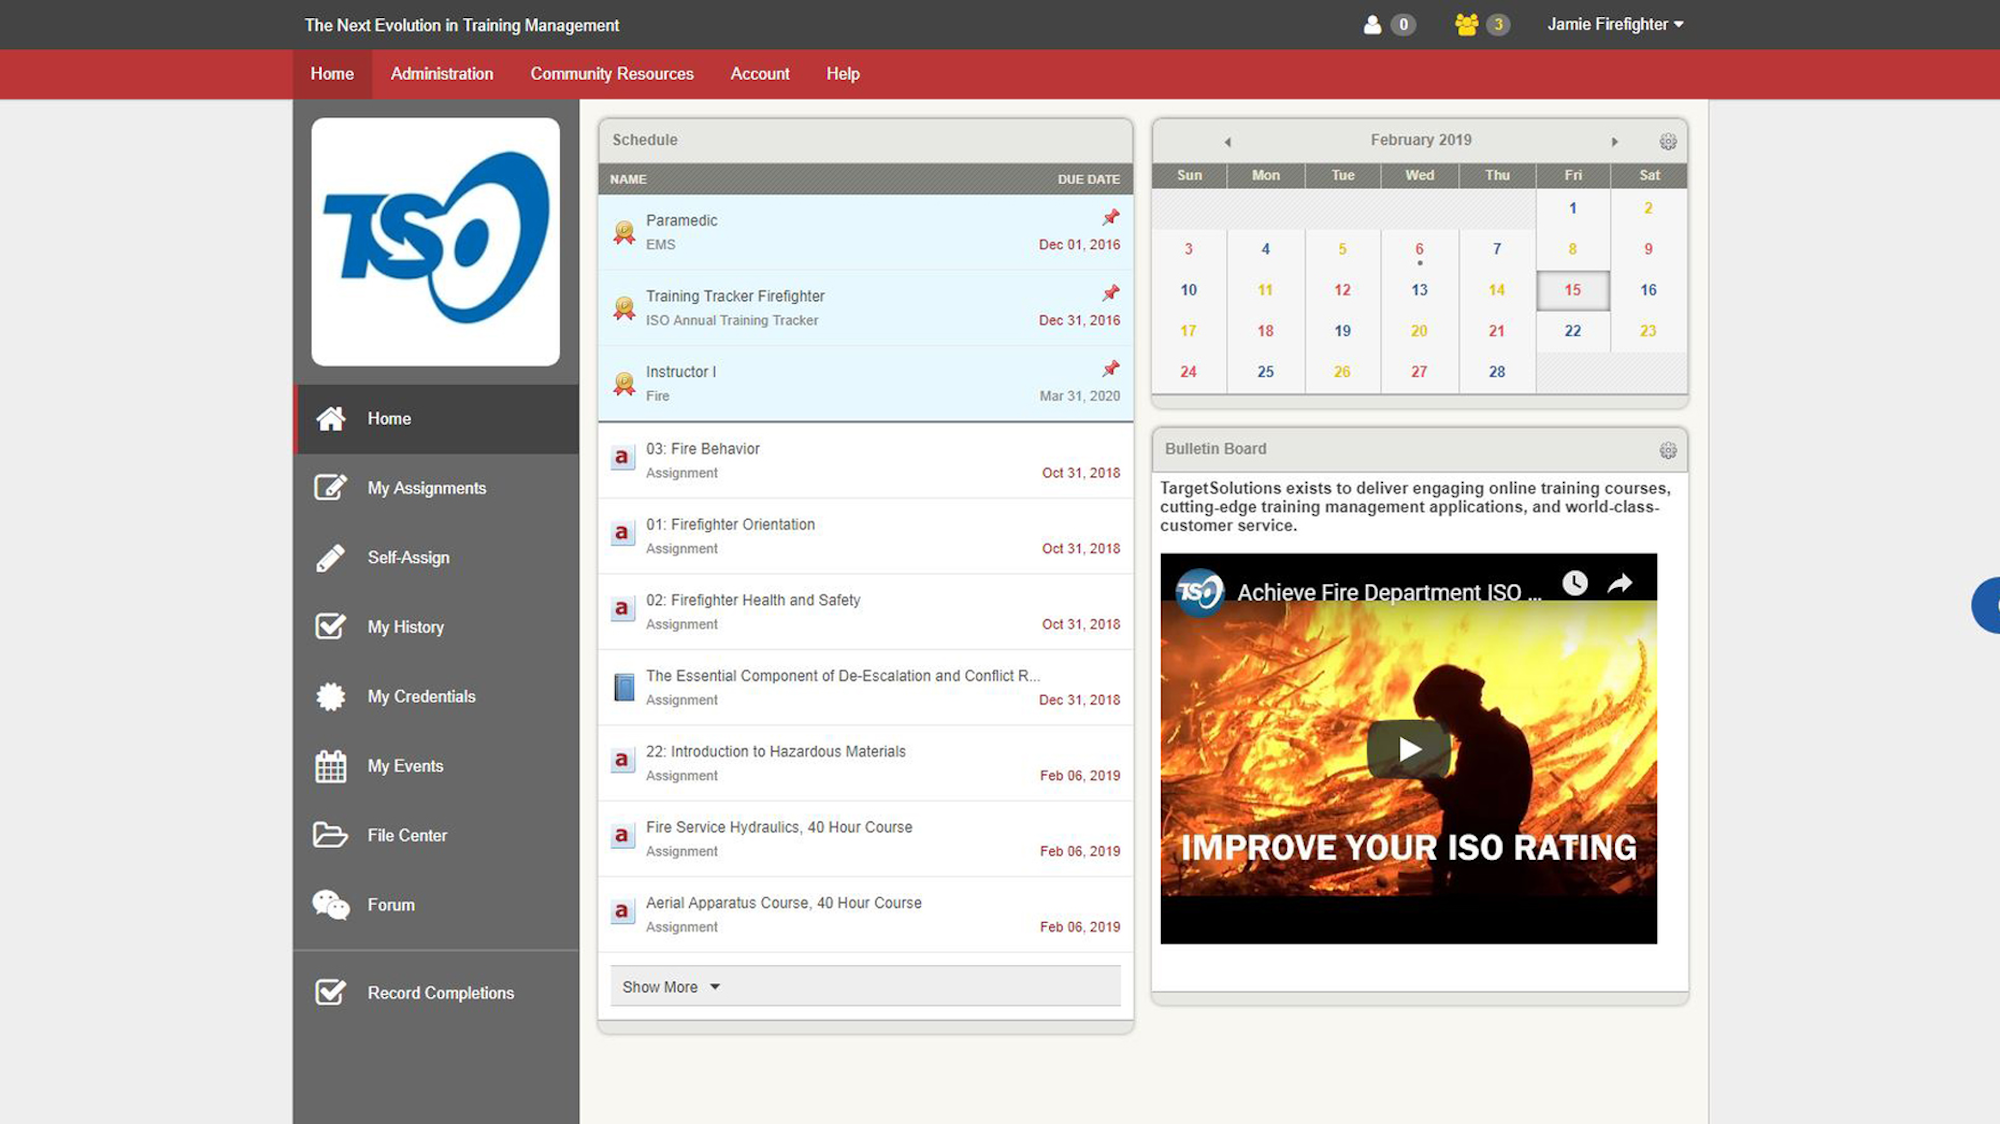Open the calendar settings gear
The width and height of the screenshot is (2000, 1124).
point(1667,141)
